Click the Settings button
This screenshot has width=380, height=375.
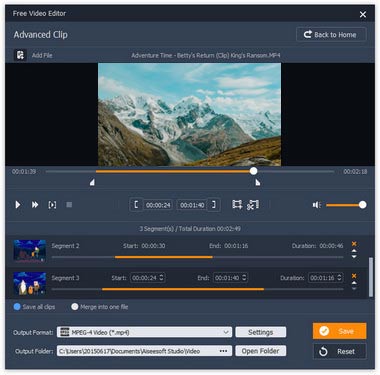click(260, 332)
